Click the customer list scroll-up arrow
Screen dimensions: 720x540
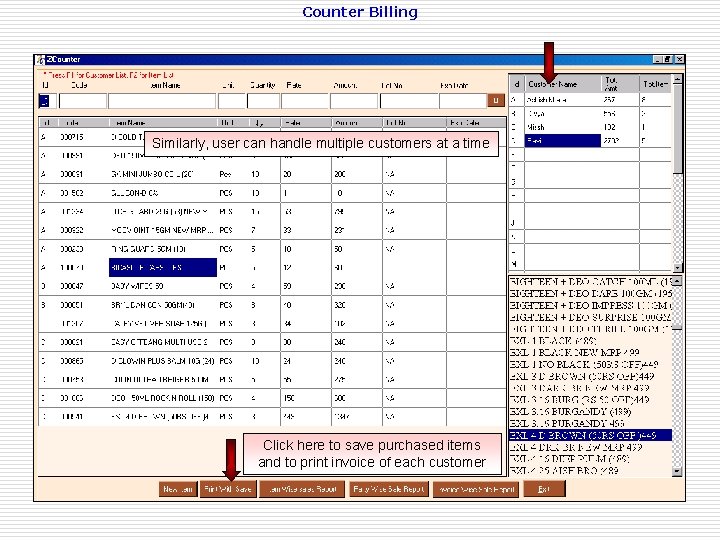coord(677,79)
